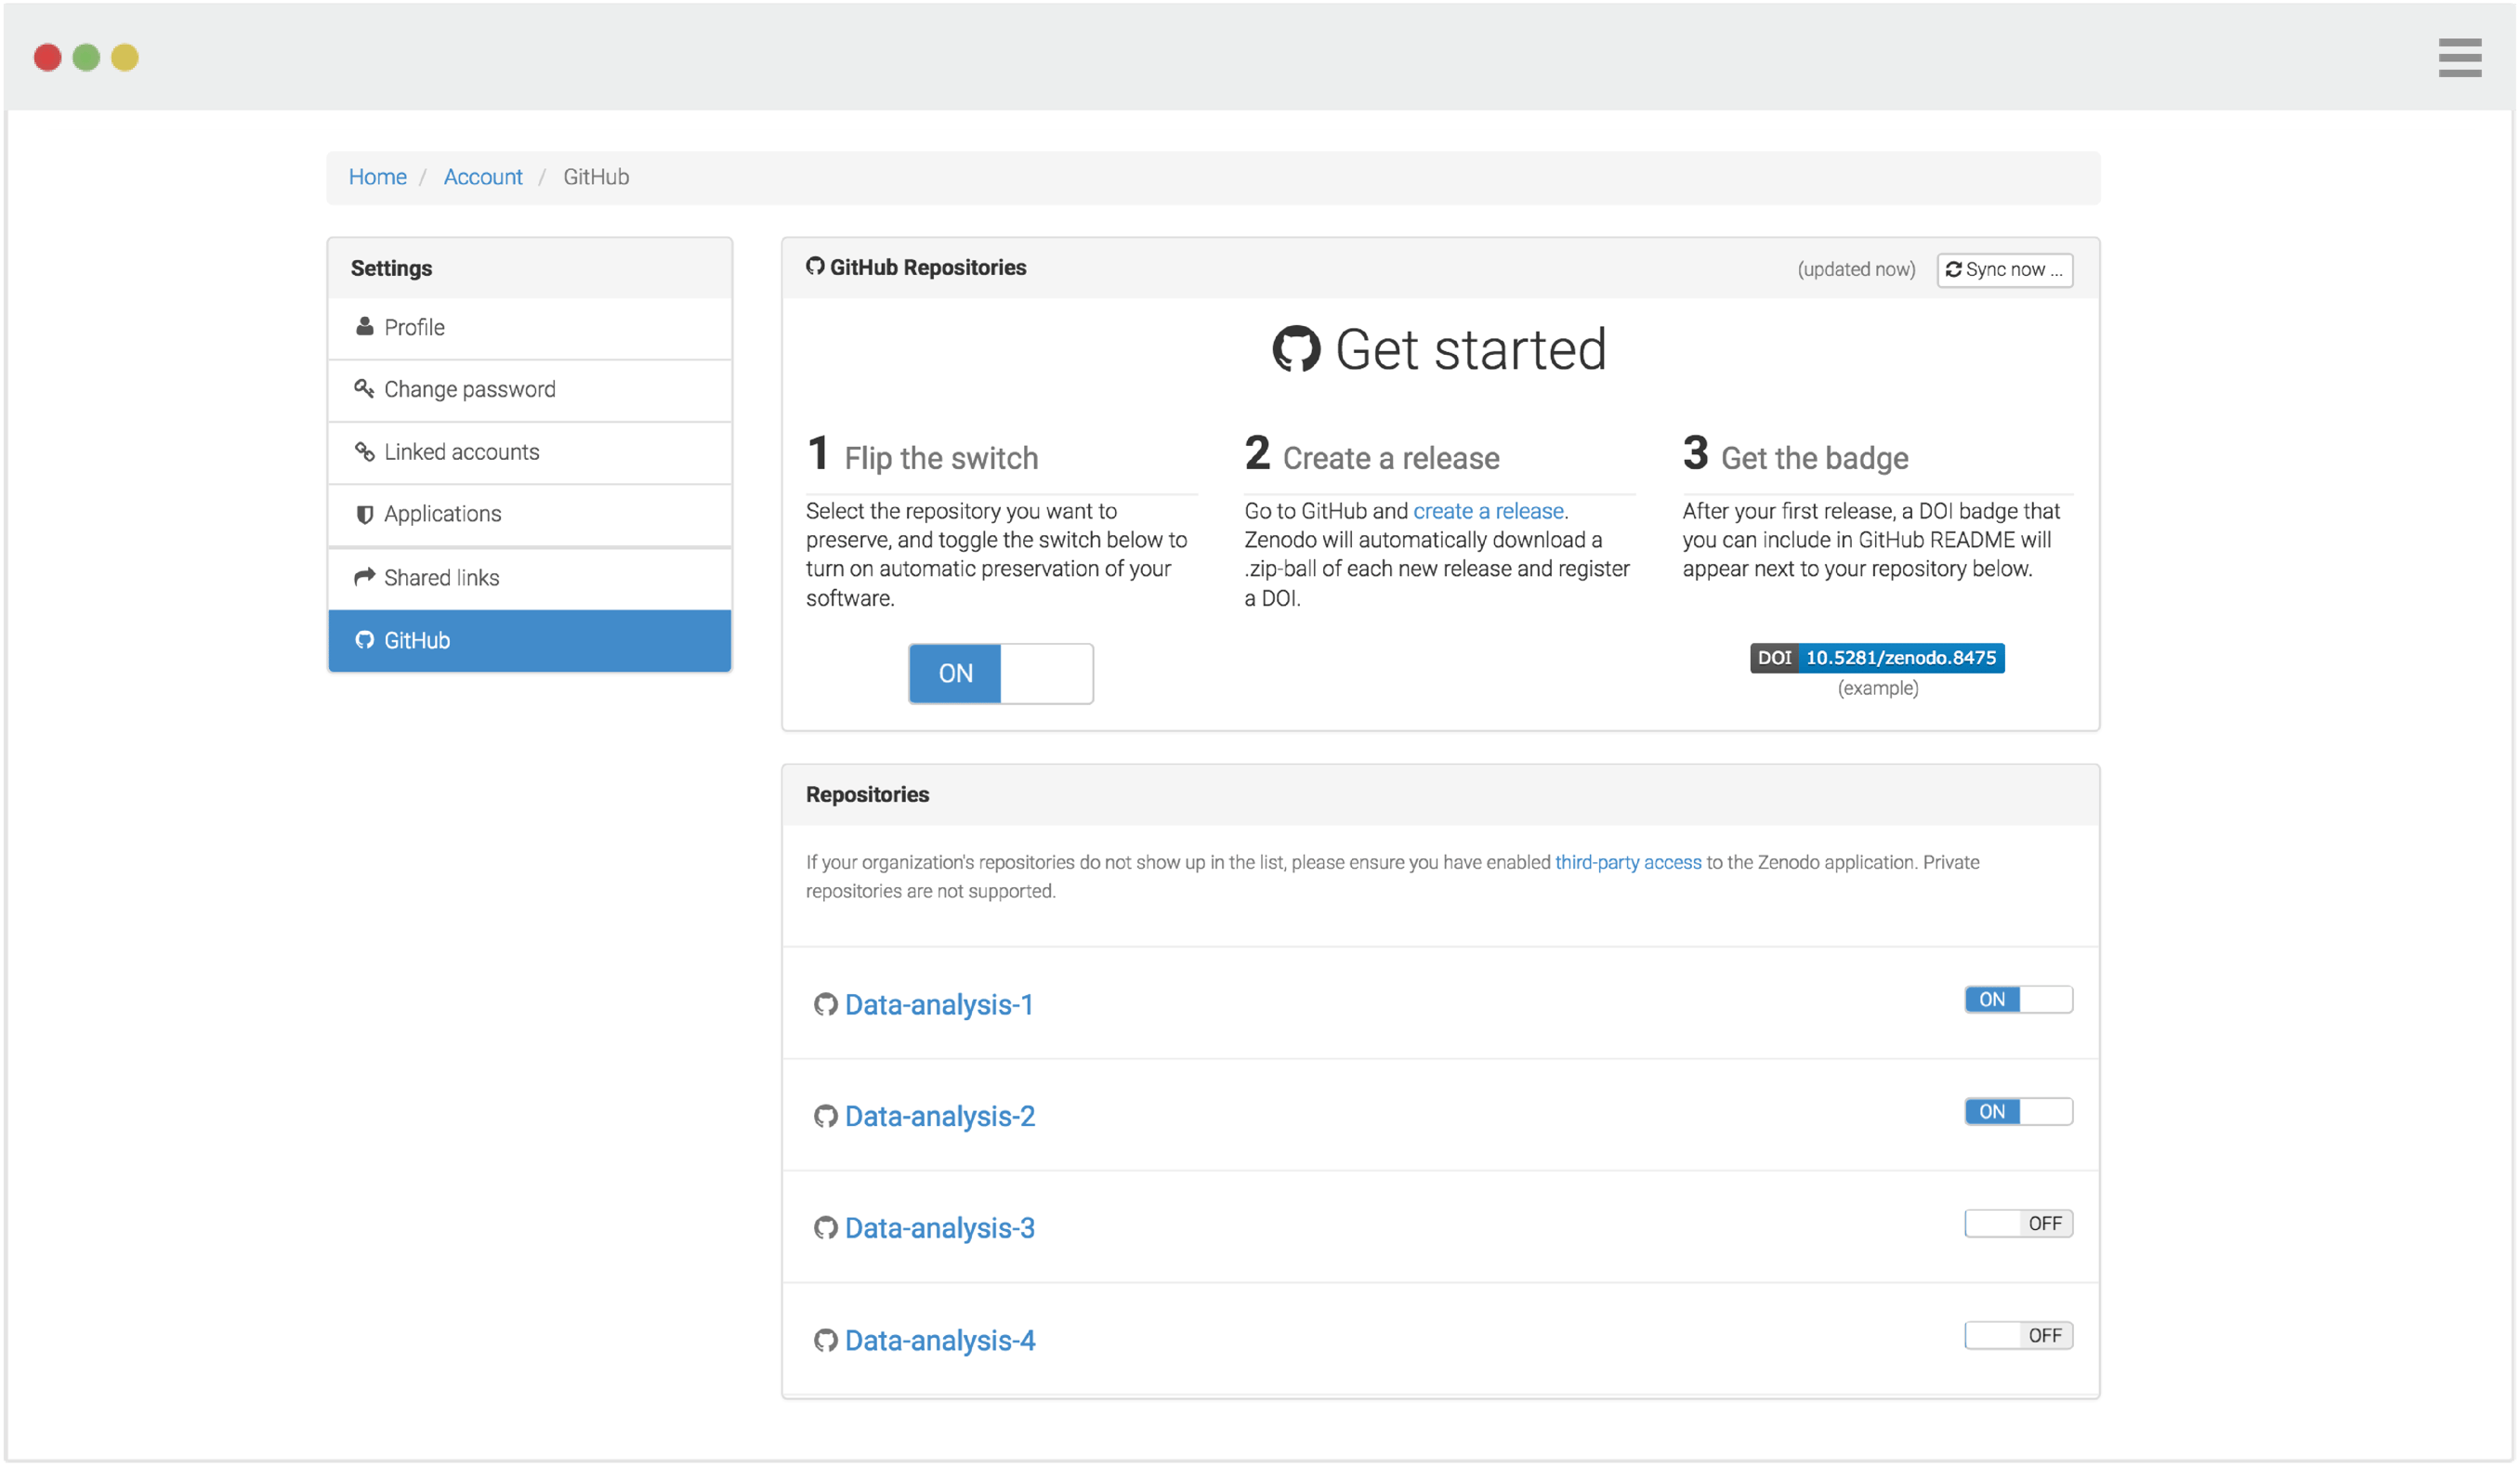The width and height of the screenshot is (2520, 1466).
Task: Click the chain icon for Linked accounts
Action: (364, 451)
